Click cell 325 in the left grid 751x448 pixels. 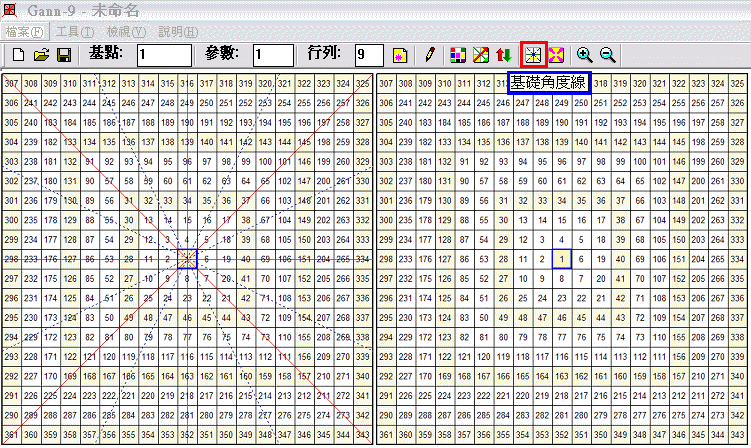pyautogui.click(x=363, y=83)
